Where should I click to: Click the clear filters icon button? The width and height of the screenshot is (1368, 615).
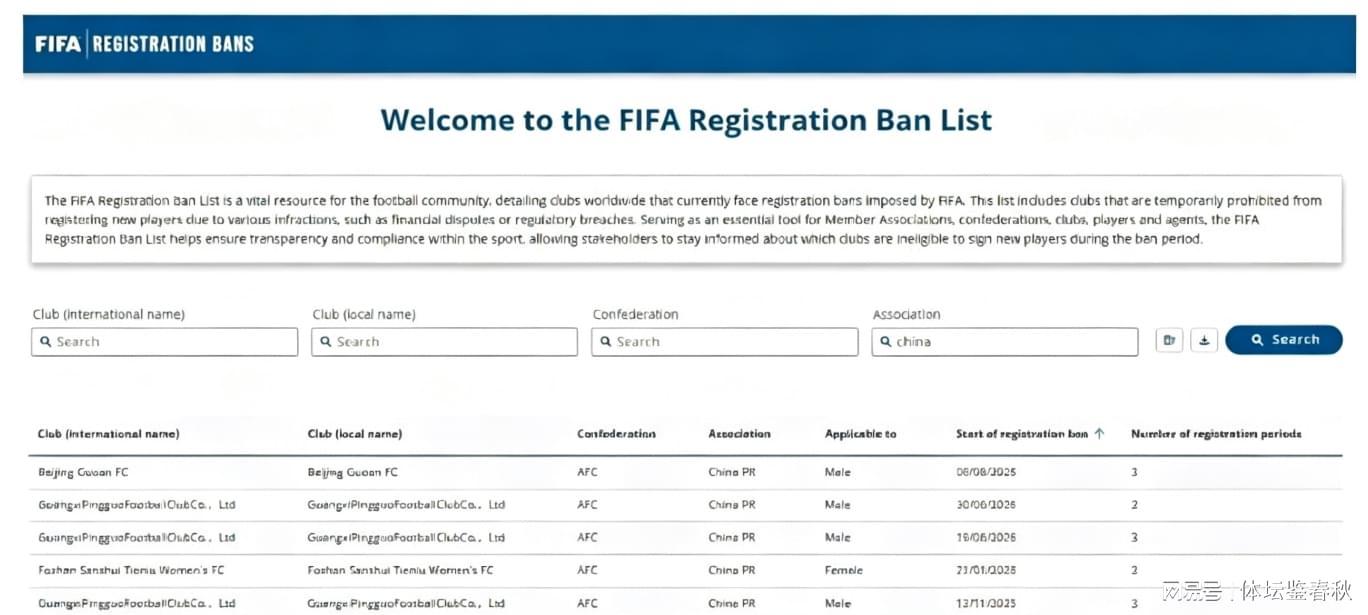click(x=1169, y=340)
